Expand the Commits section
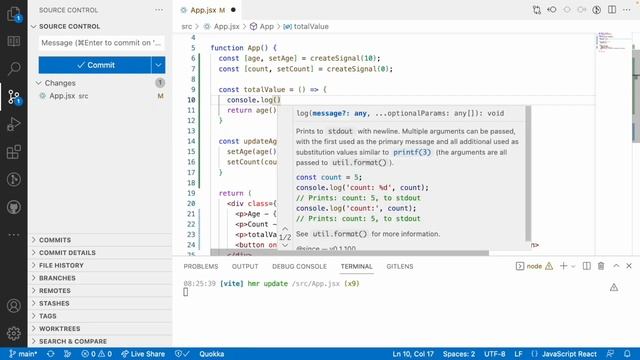Viewport: 640px width, 360px height. coord(101,240)
